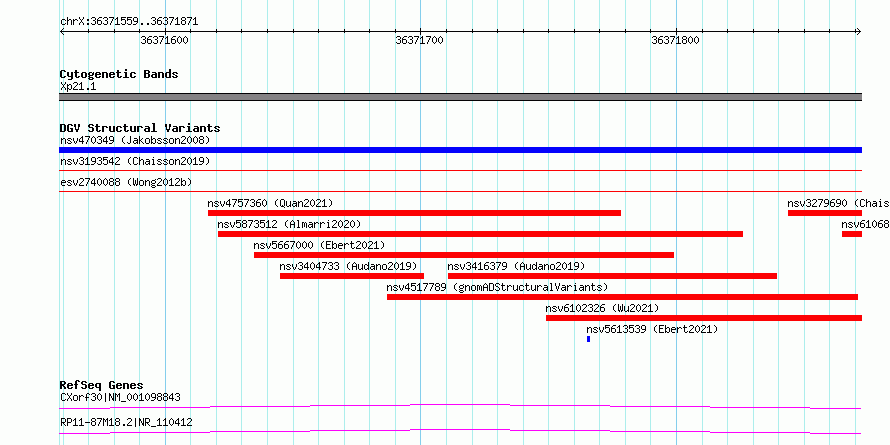Select the esv2740088 (Wong2012b) variant line

(x=460, y=191)
